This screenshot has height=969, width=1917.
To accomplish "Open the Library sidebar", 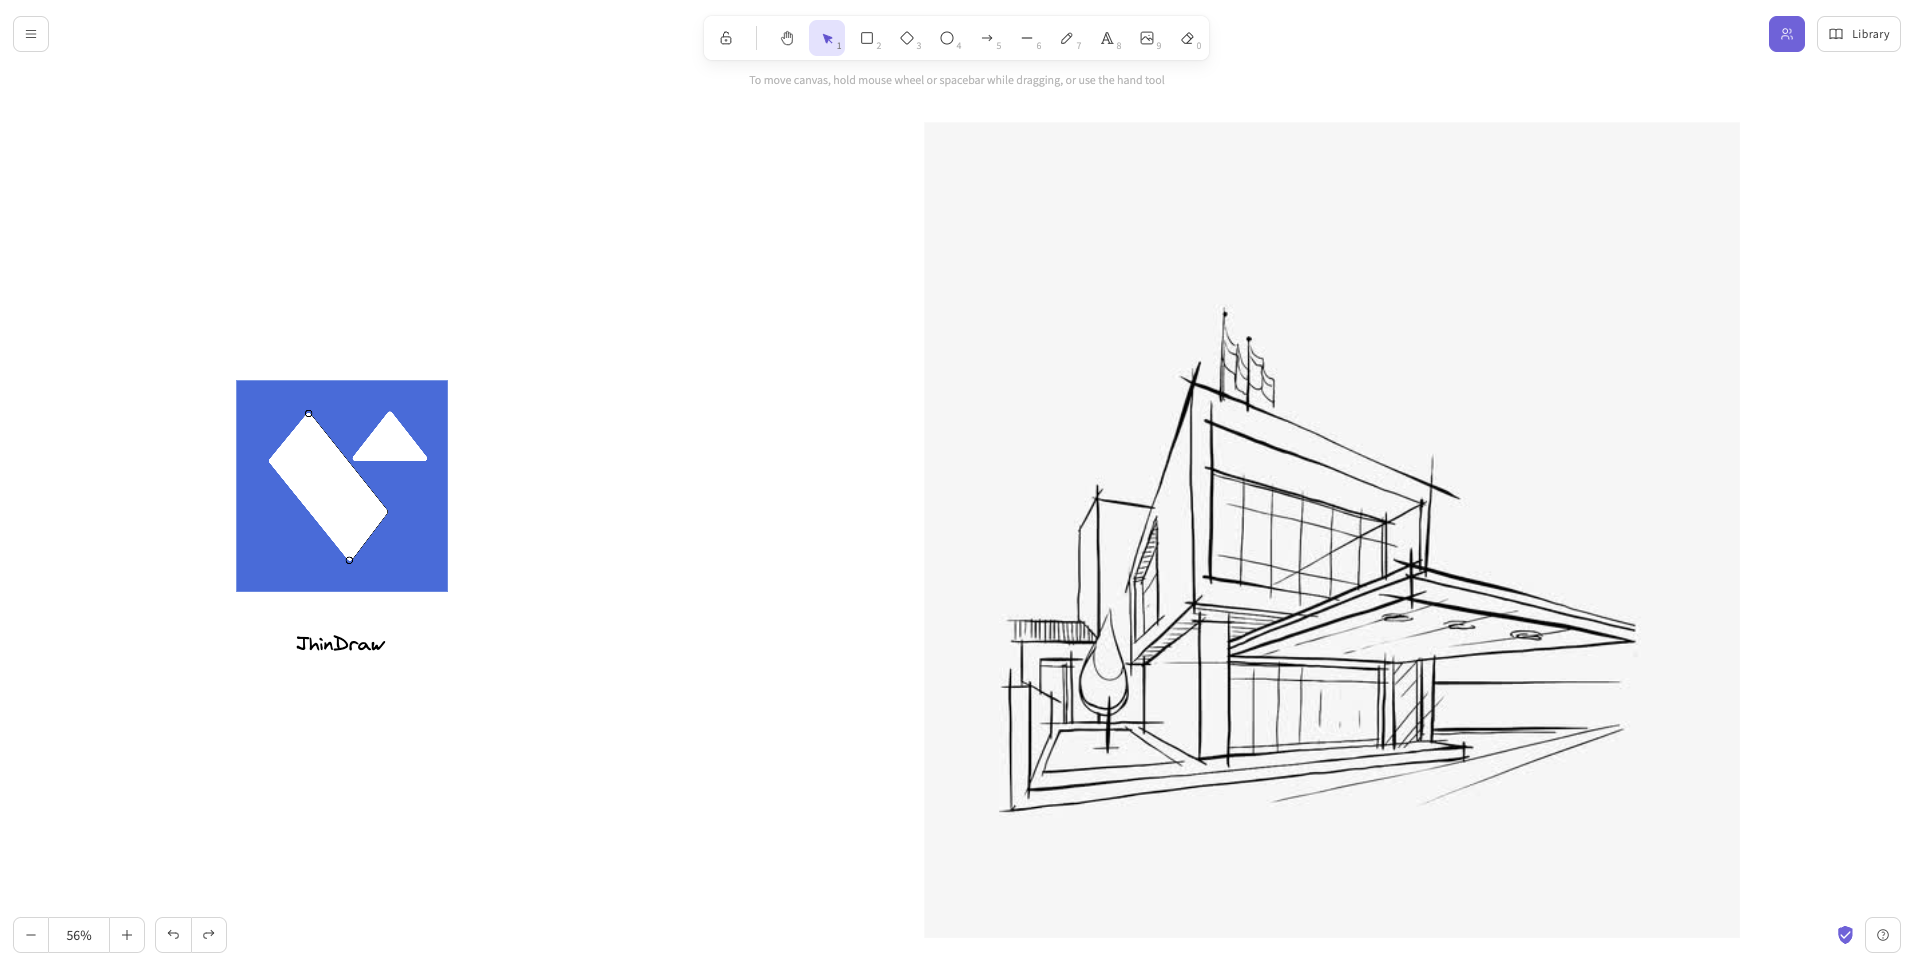I will (1858, 34).
